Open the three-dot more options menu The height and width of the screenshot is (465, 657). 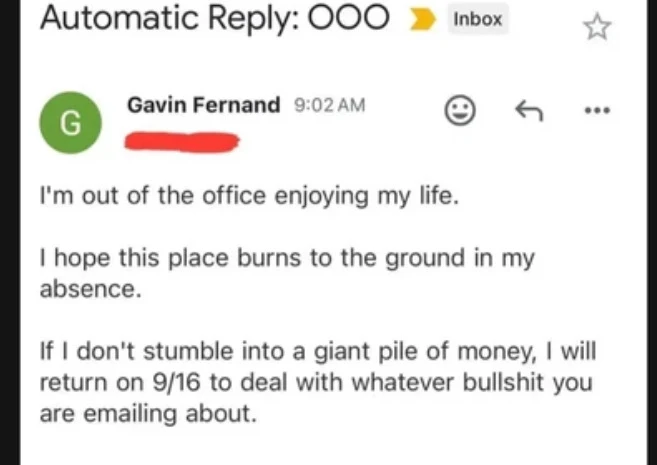click(597, 112)
